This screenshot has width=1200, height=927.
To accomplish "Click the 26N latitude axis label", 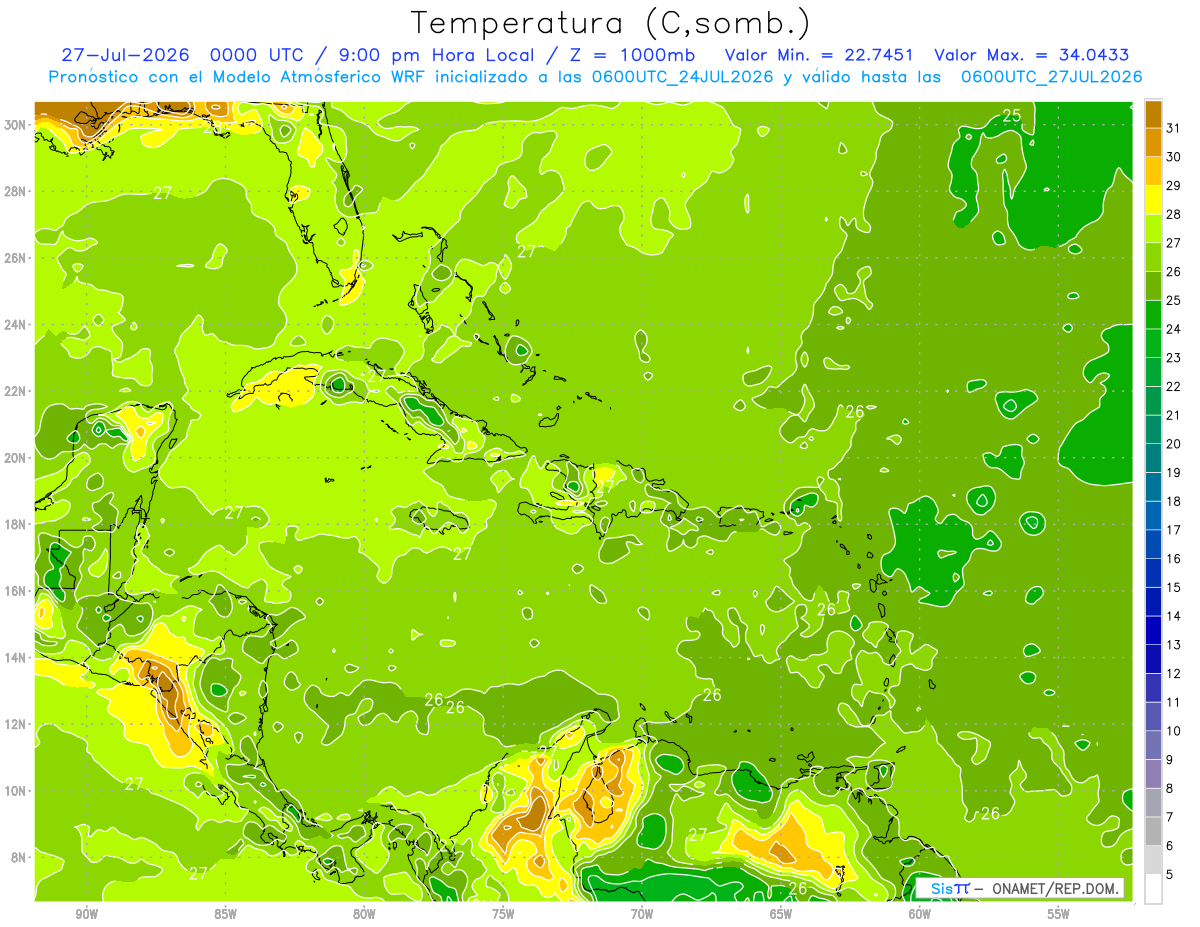I will tap(16, 258).
